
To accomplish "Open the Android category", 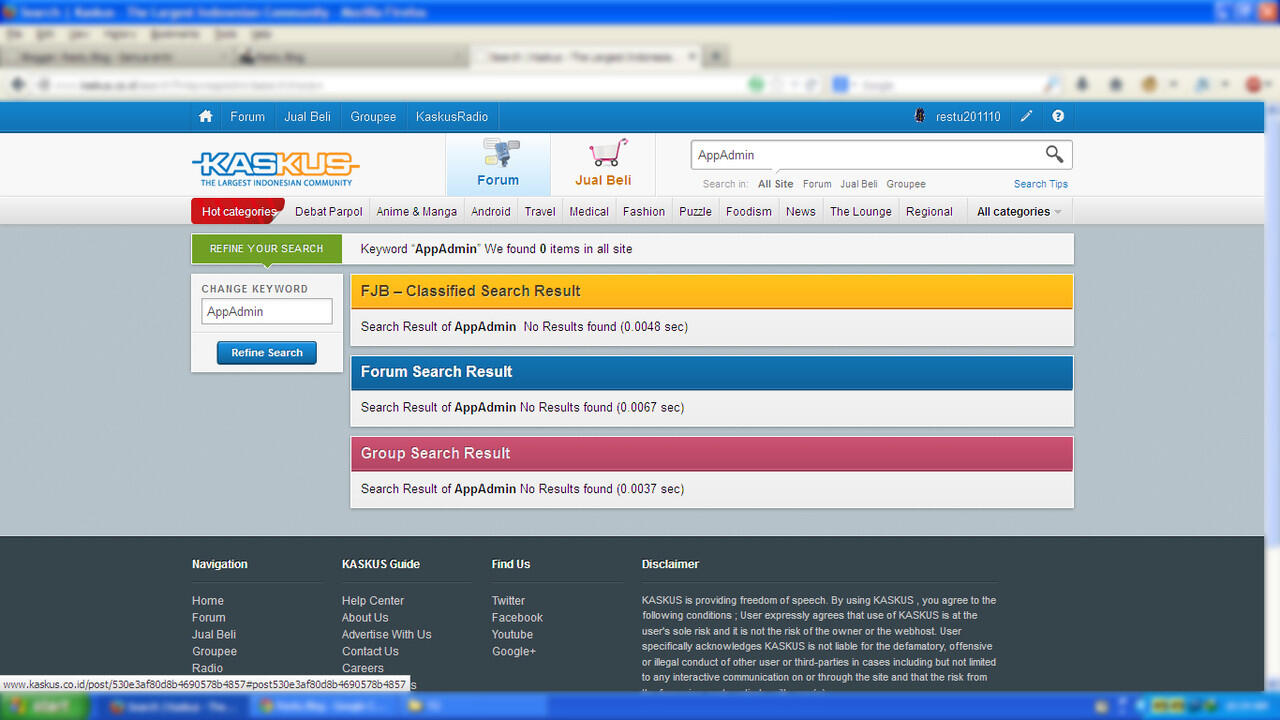I will pyautogui.click(x=491, y=212).
